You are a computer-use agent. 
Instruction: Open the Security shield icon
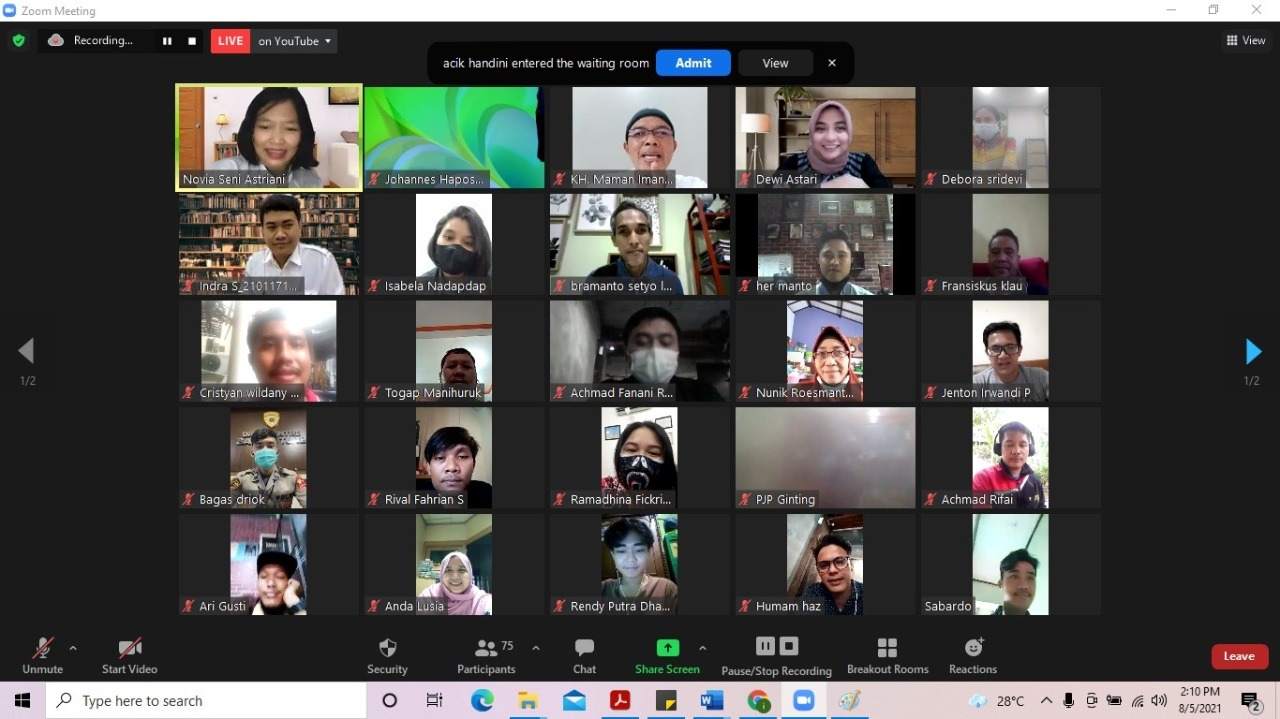click(x=388, y=648)
